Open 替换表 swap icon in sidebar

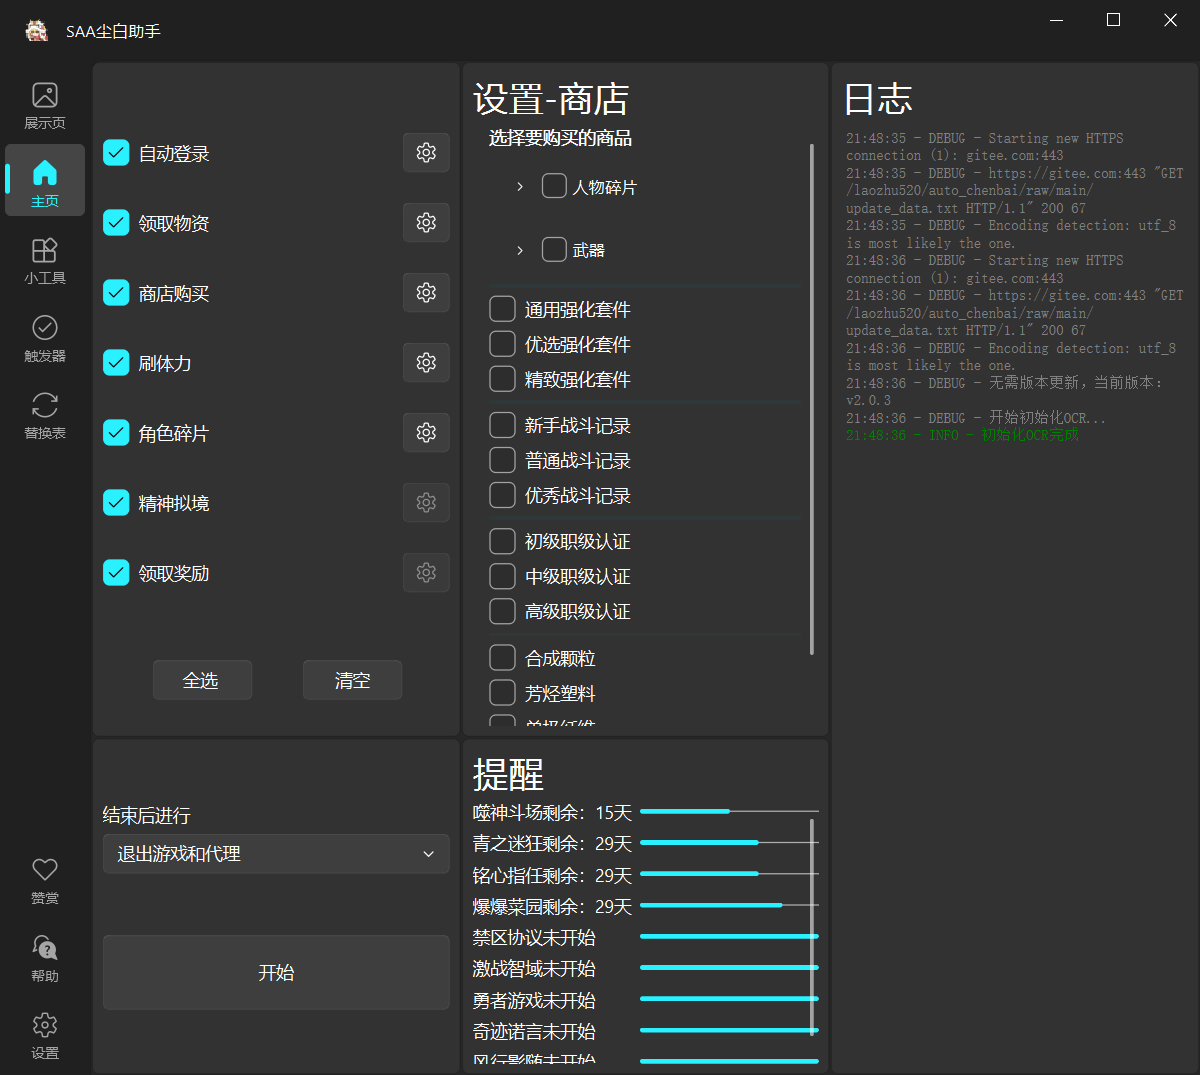pos(45,415)
